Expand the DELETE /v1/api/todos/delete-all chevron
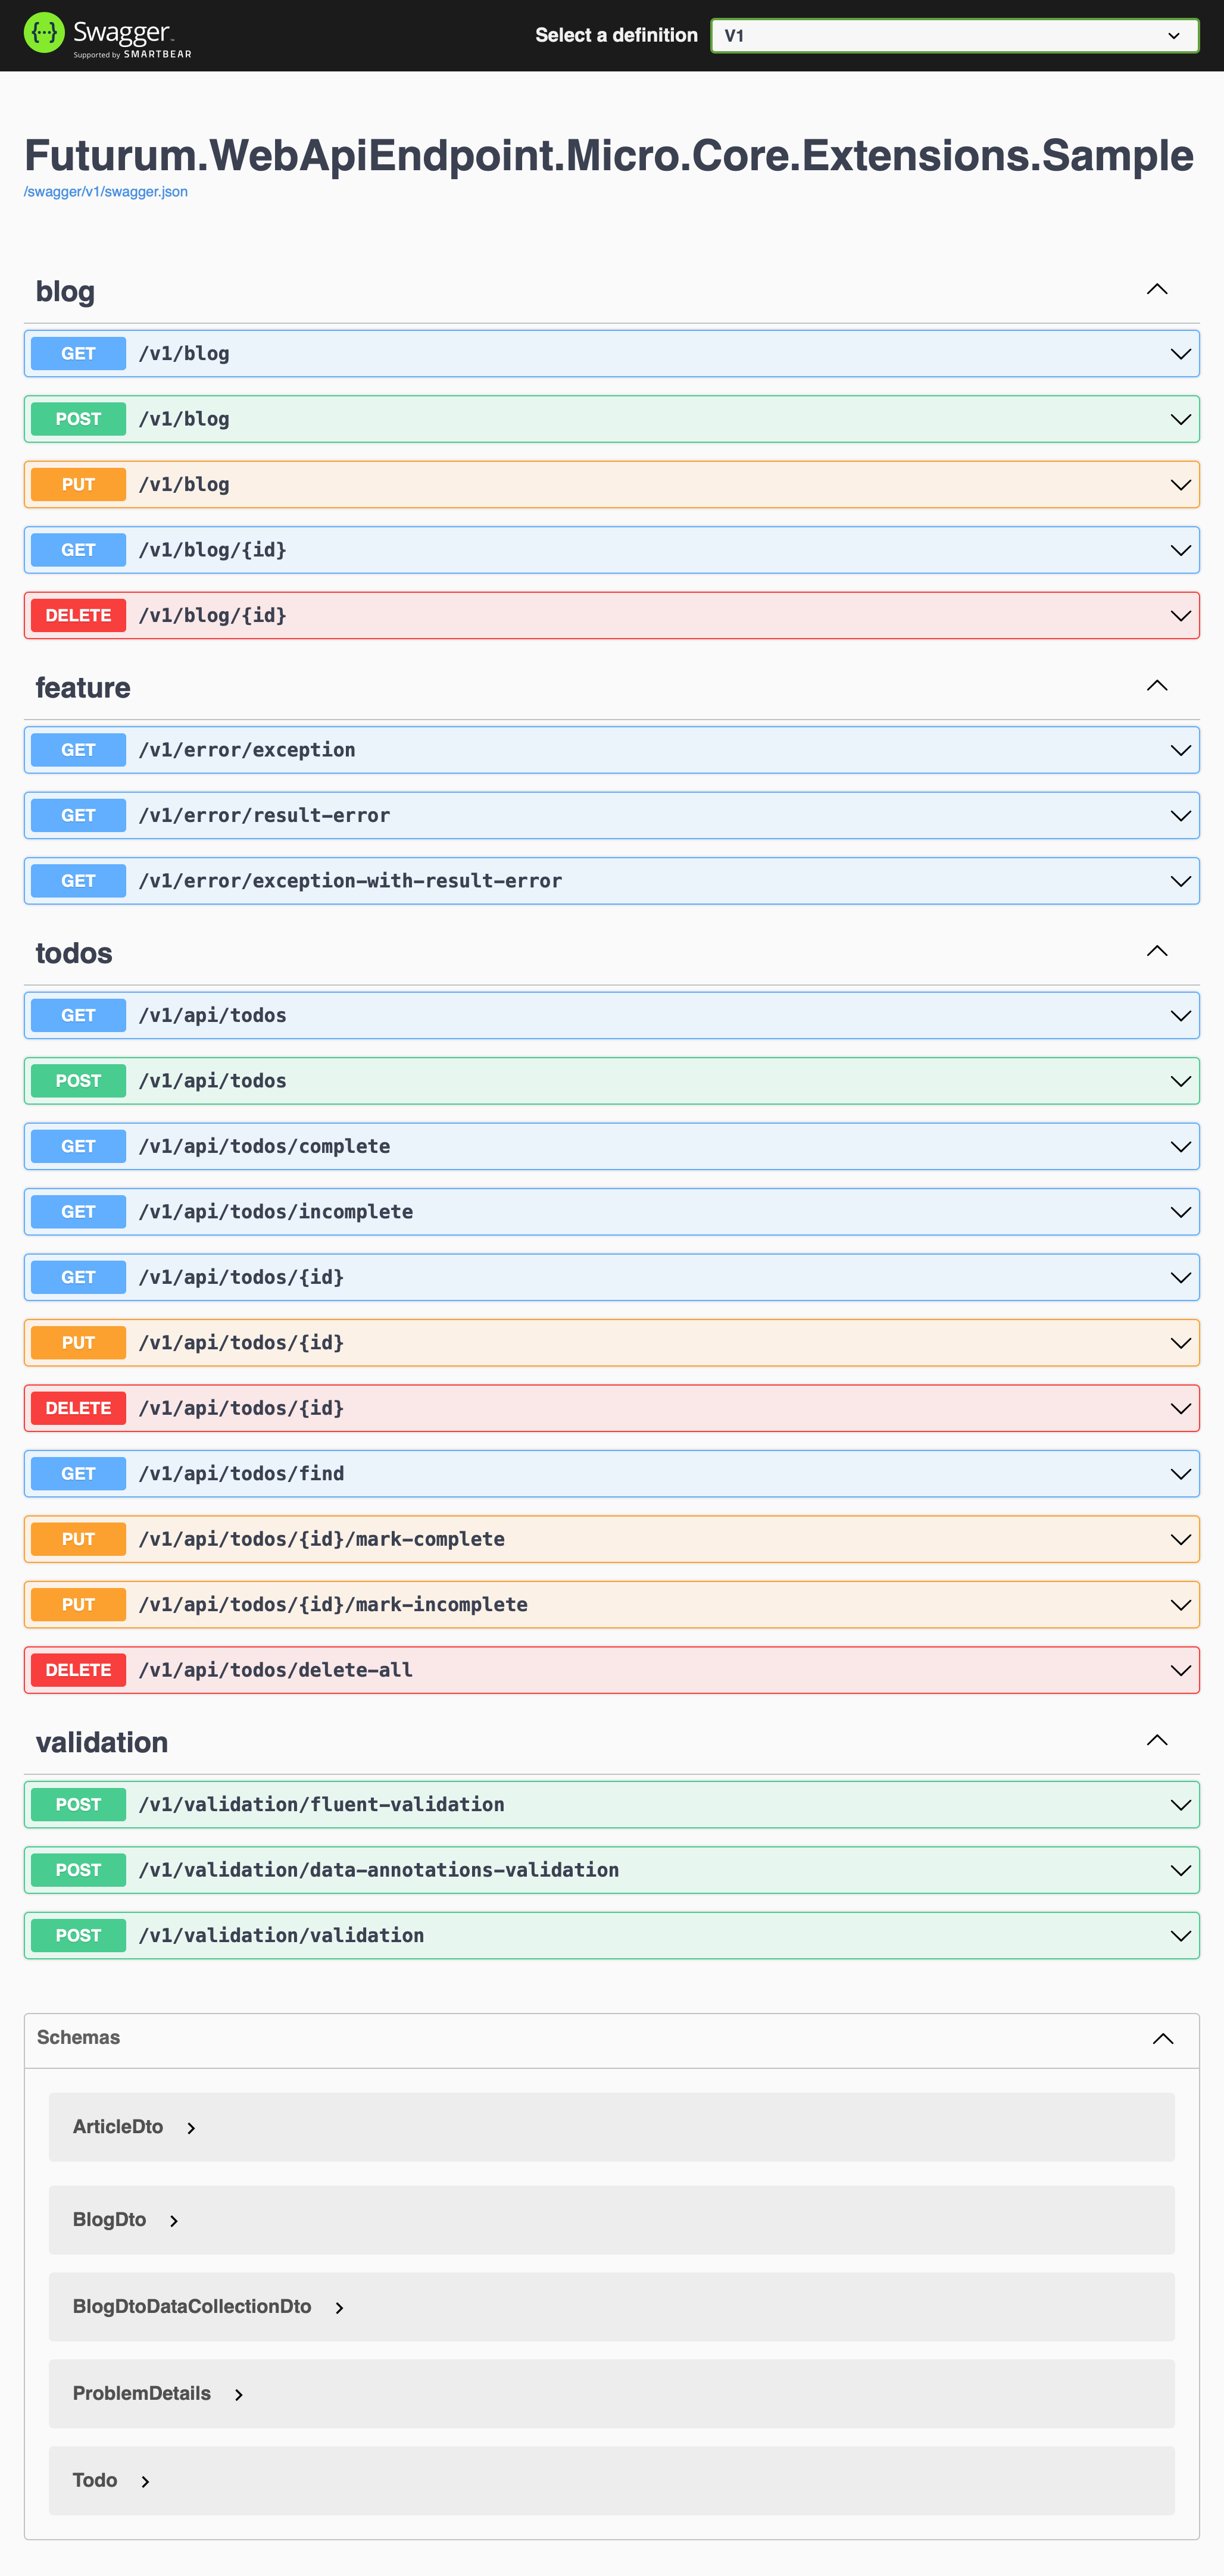This screenshot has height=2576, width=1224. 1180,1671
